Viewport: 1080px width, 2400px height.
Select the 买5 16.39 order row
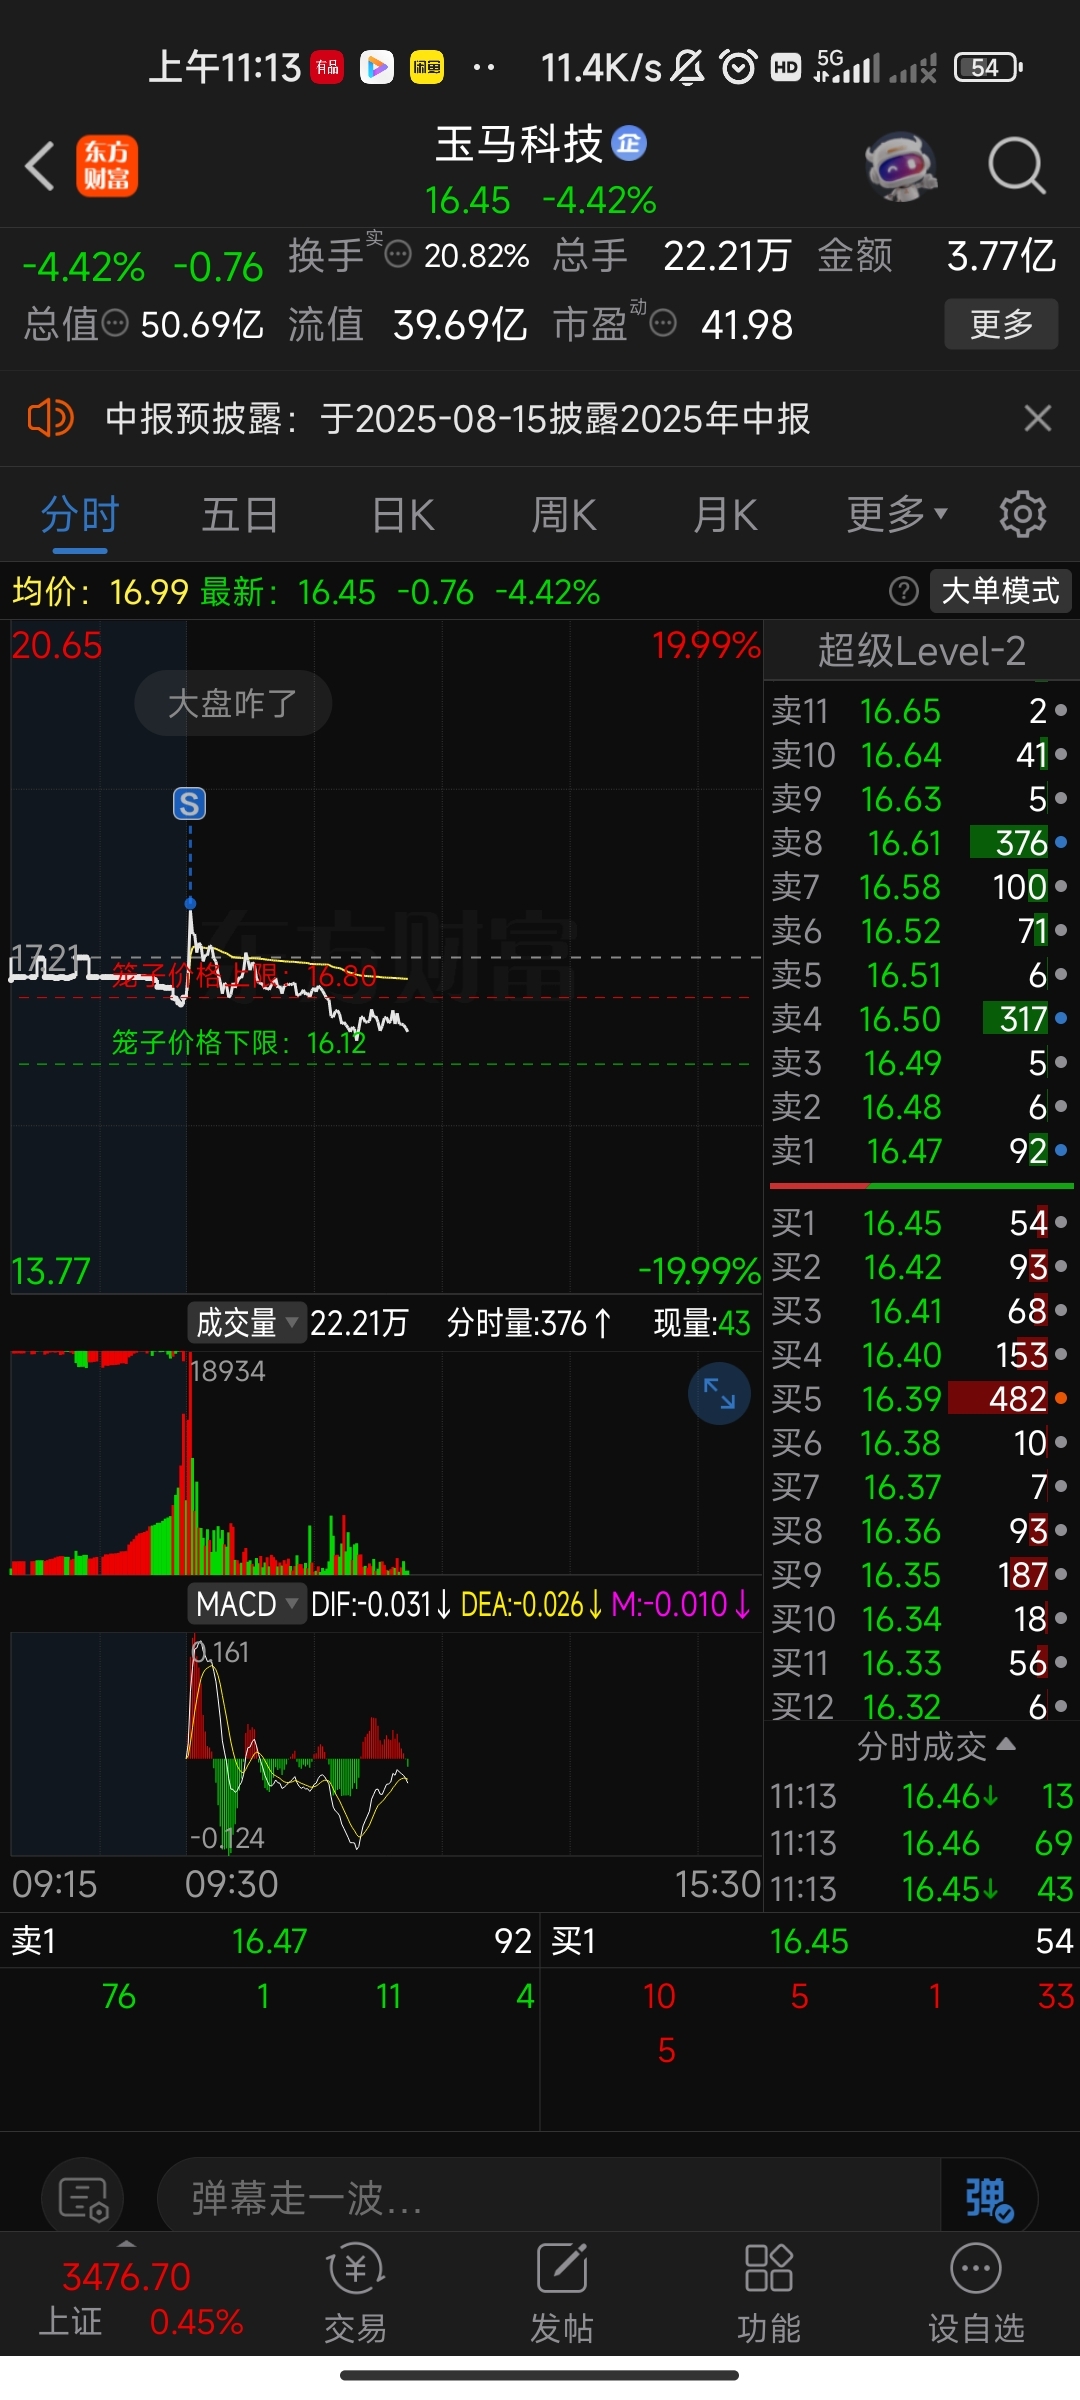[921, 1399]
